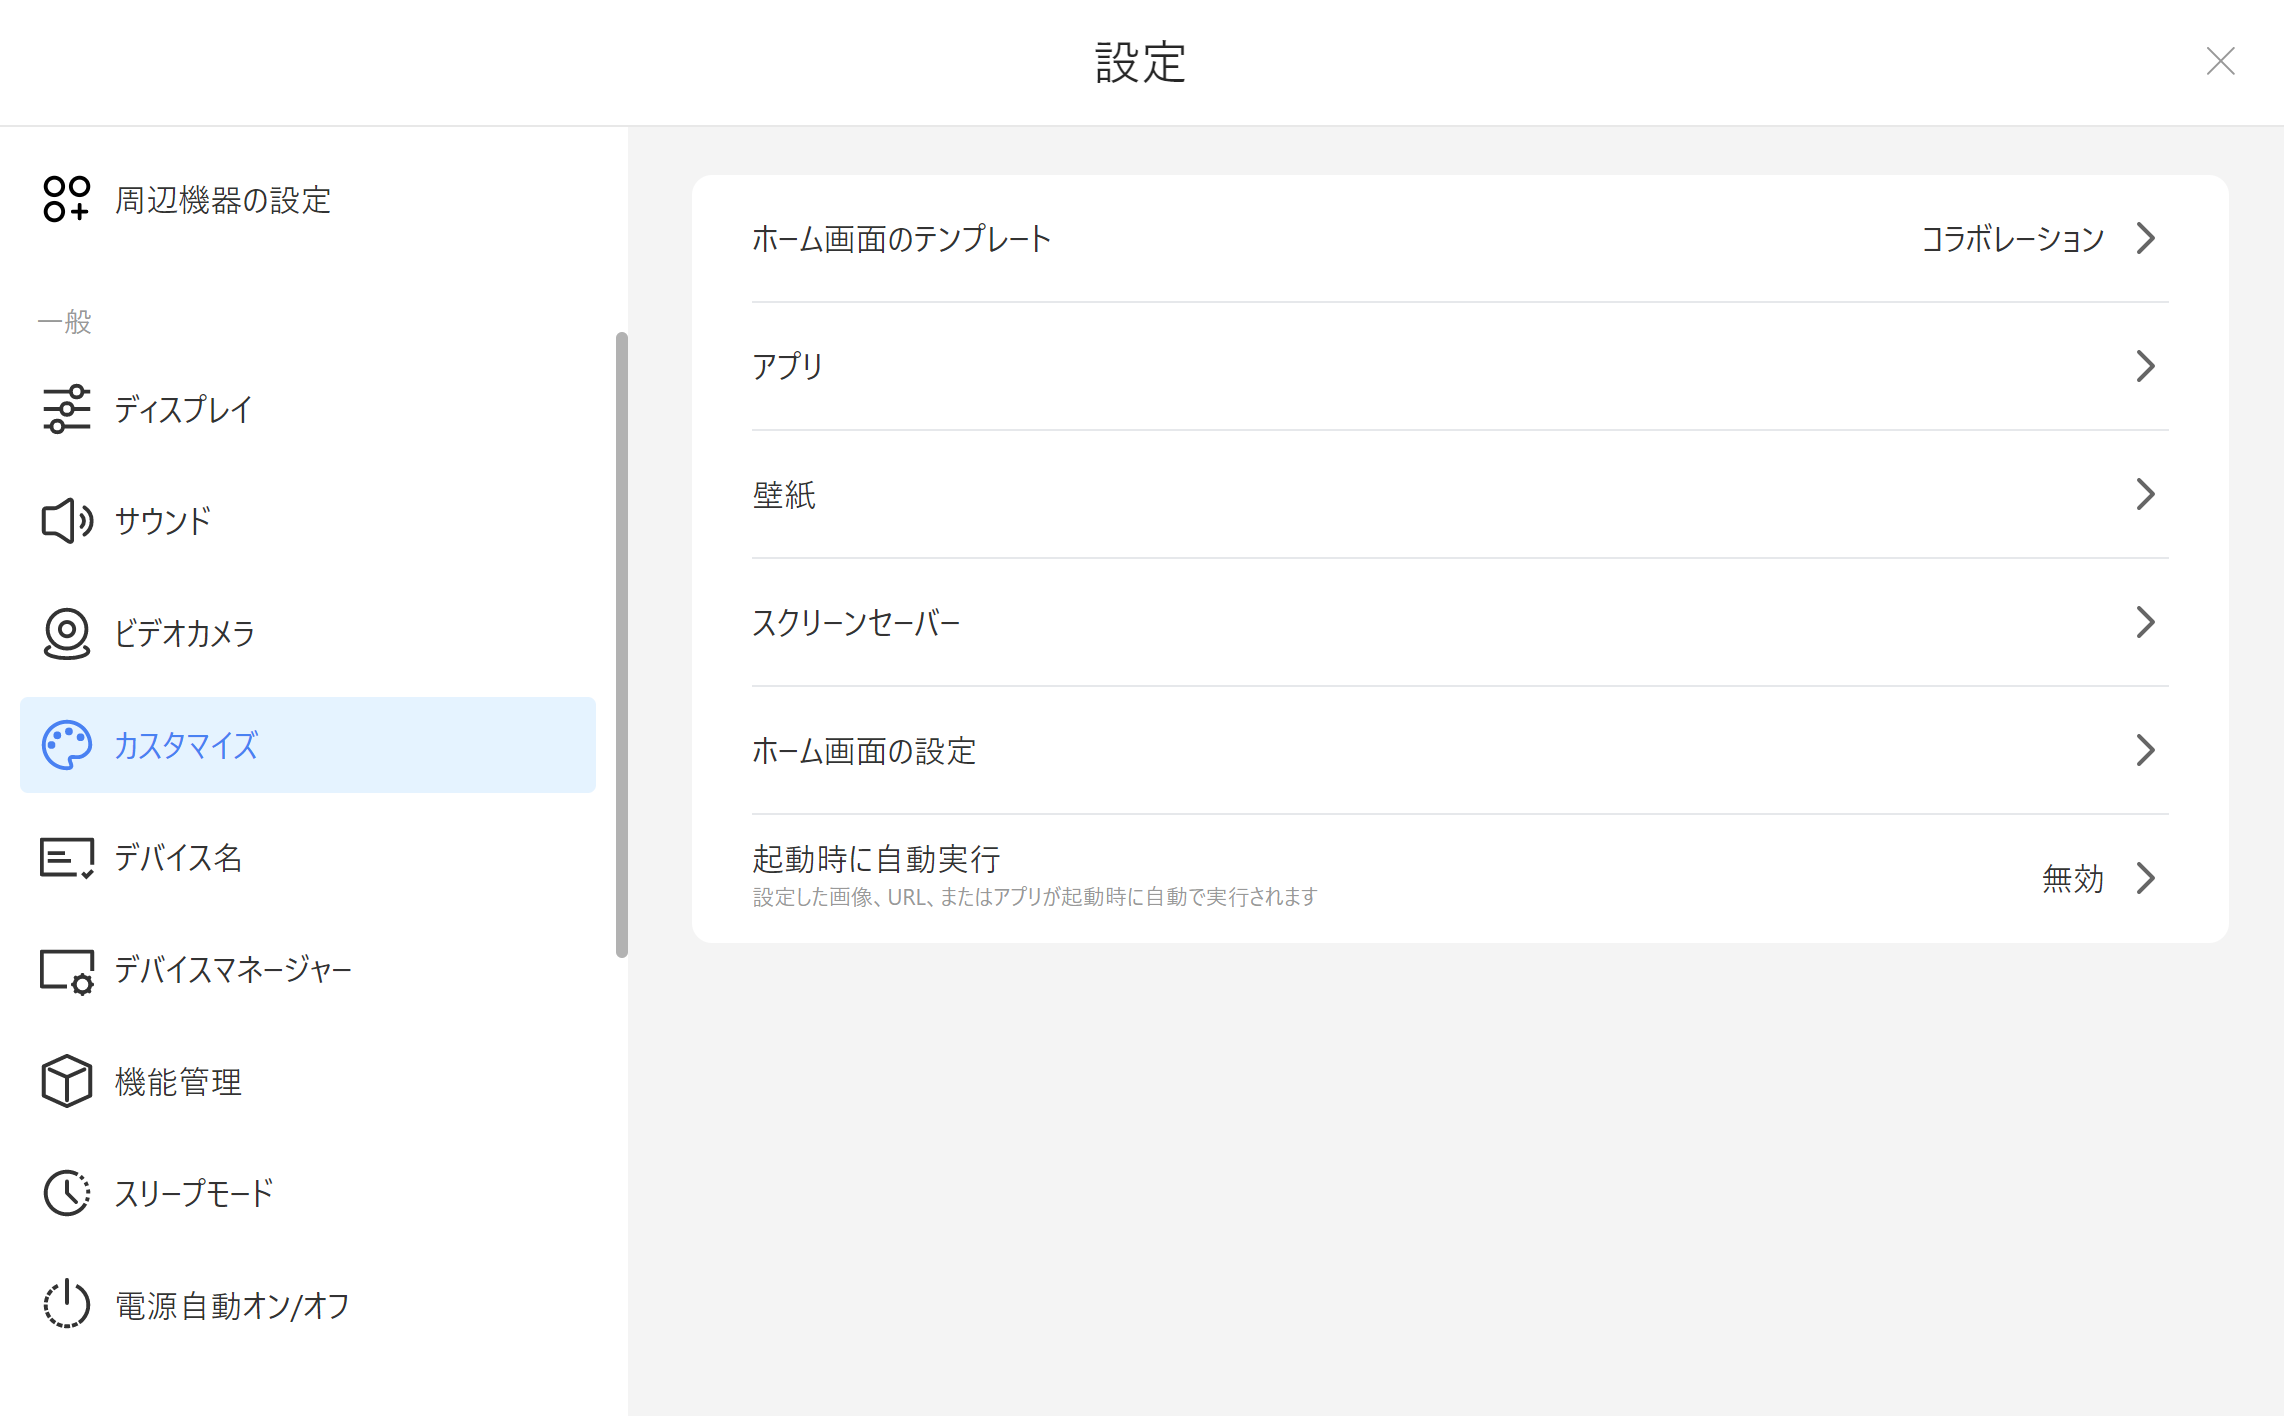This screenshot has height=1416, width=2284.
Task: Expand the アプリ row chevron
Action: (2145, 366)
